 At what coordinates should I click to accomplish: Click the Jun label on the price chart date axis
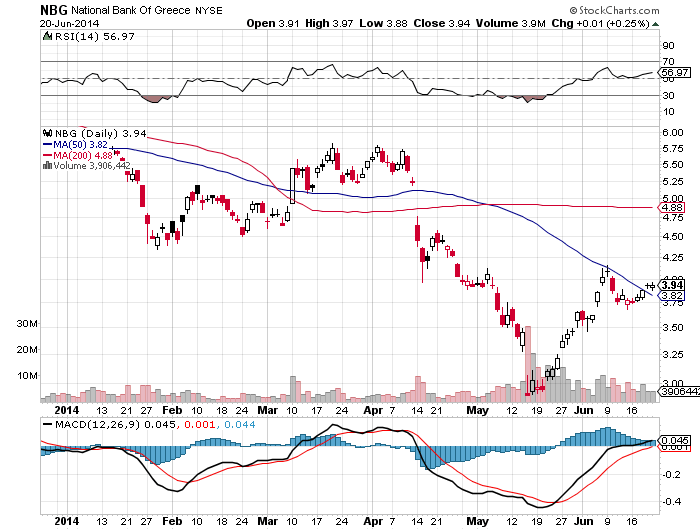[x=583, y=410]
